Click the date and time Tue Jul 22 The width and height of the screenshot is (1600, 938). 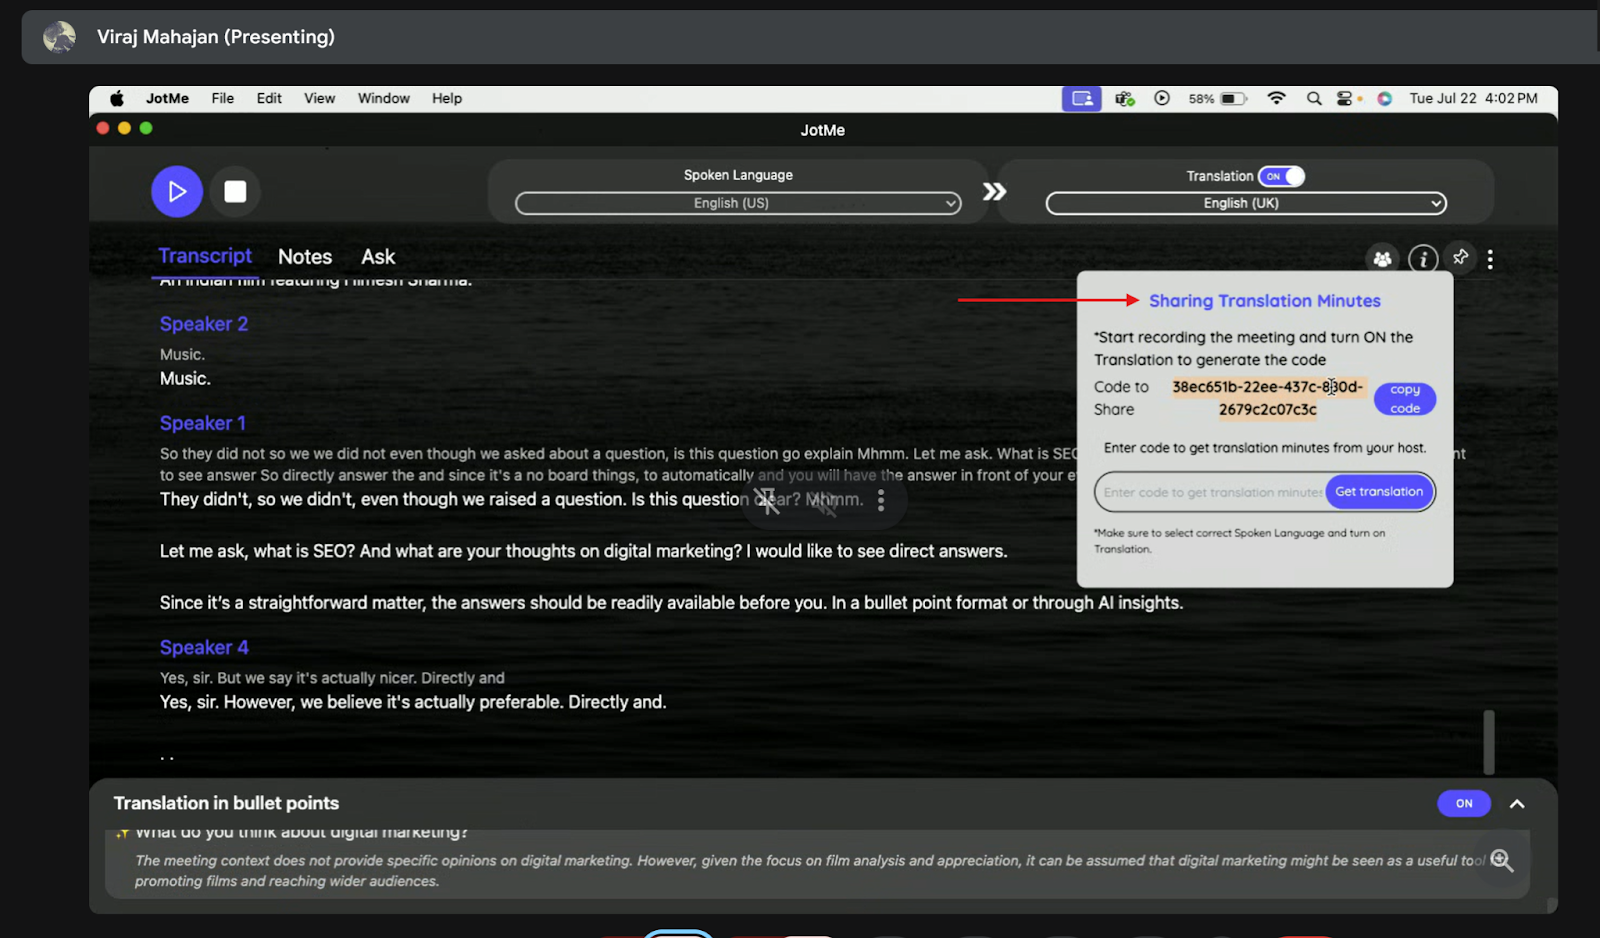pyautogui.click(x=1473, y=98)
